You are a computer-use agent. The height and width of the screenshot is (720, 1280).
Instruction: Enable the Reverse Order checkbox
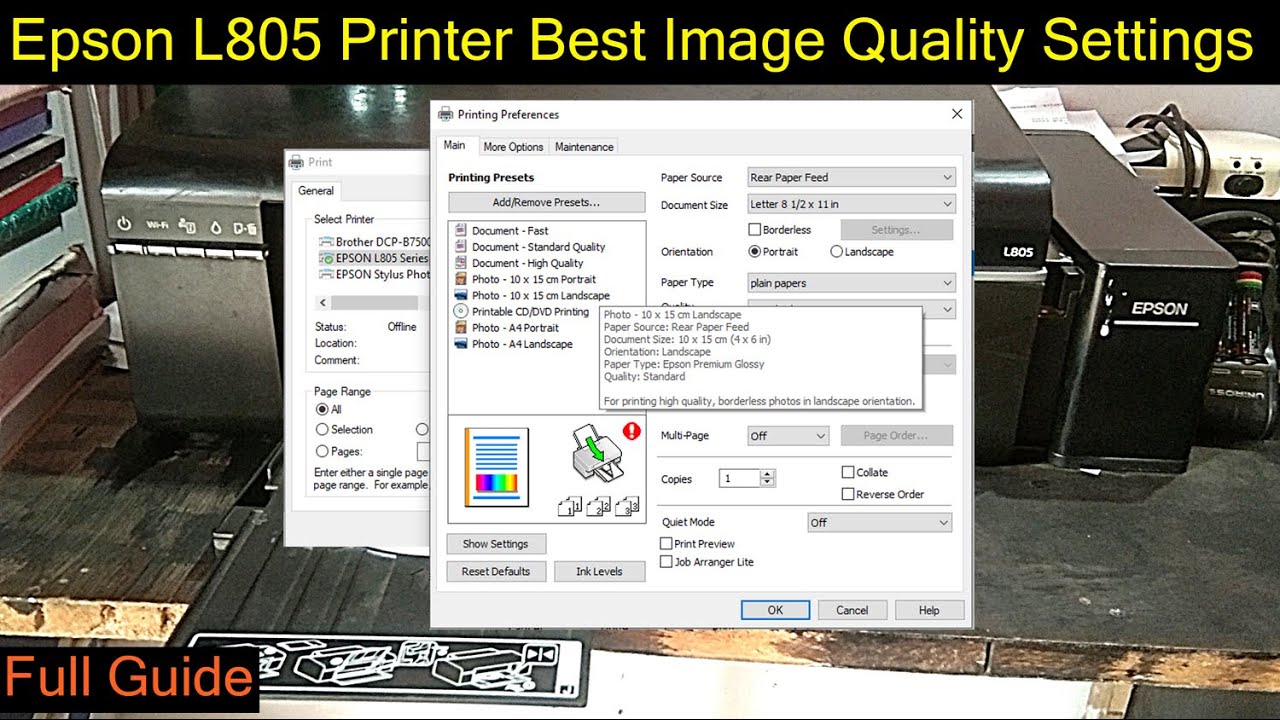coord(848,494)
